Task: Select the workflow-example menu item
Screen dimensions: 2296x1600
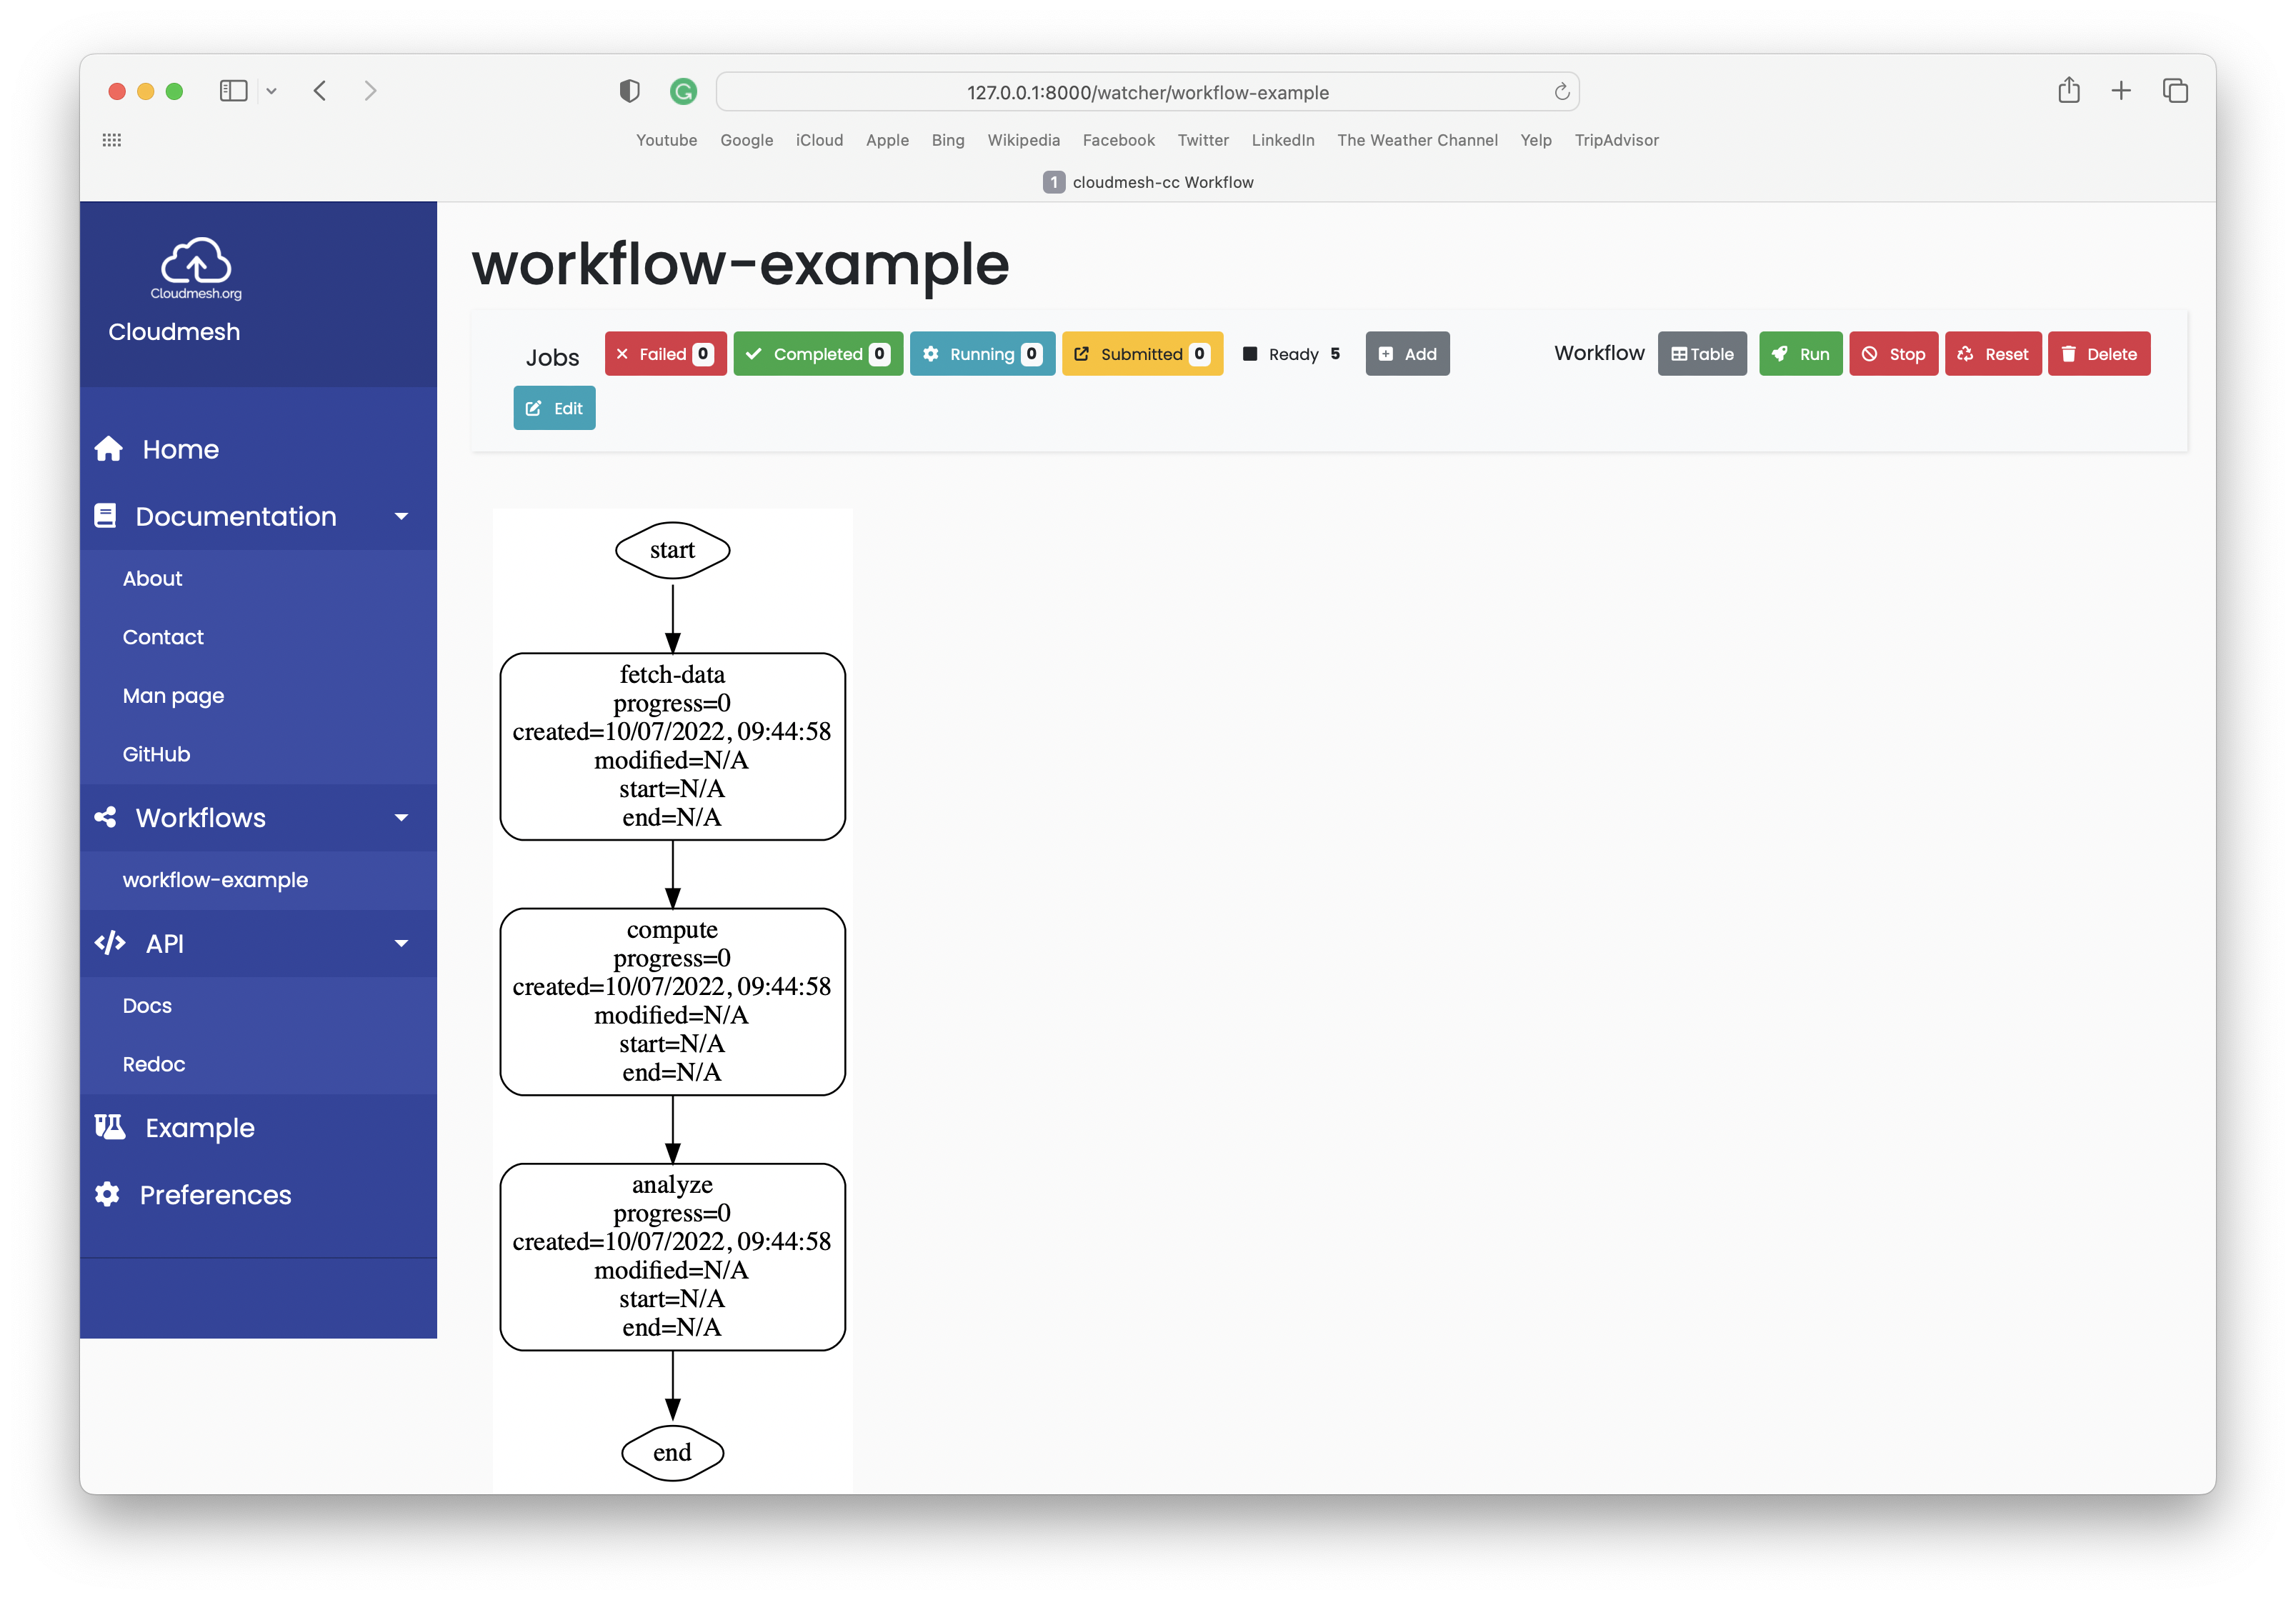Action: tap(214, 879)
